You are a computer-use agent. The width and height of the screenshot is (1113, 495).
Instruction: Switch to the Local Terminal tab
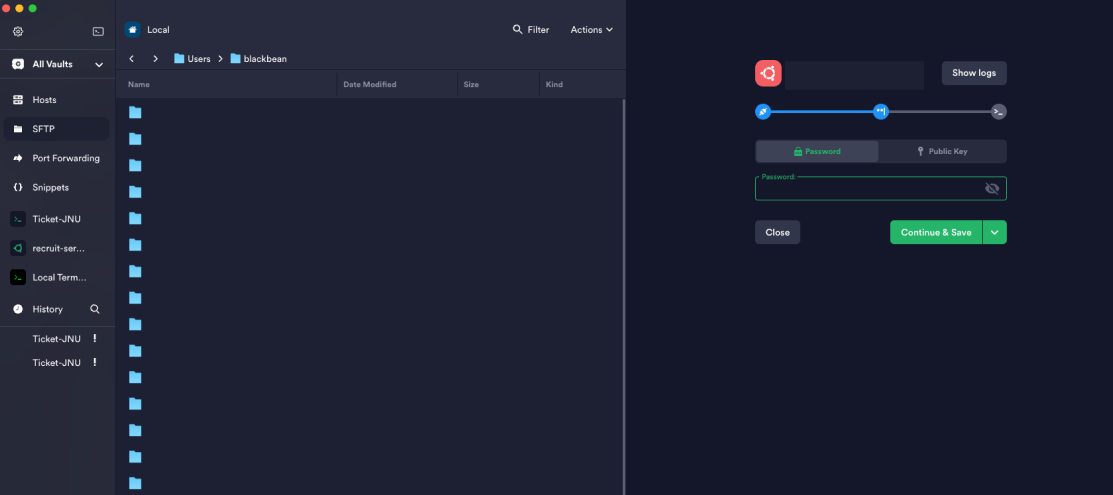pos(57,278)
